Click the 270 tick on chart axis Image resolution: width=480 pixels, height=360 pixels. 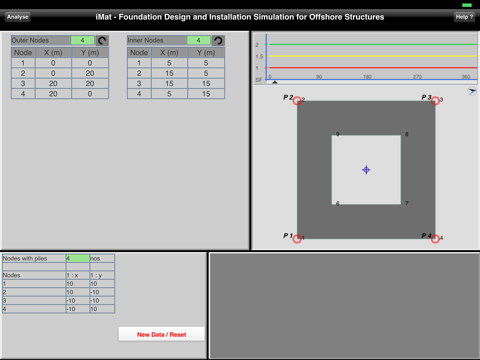pyautogui.click(x=417, y=77)
